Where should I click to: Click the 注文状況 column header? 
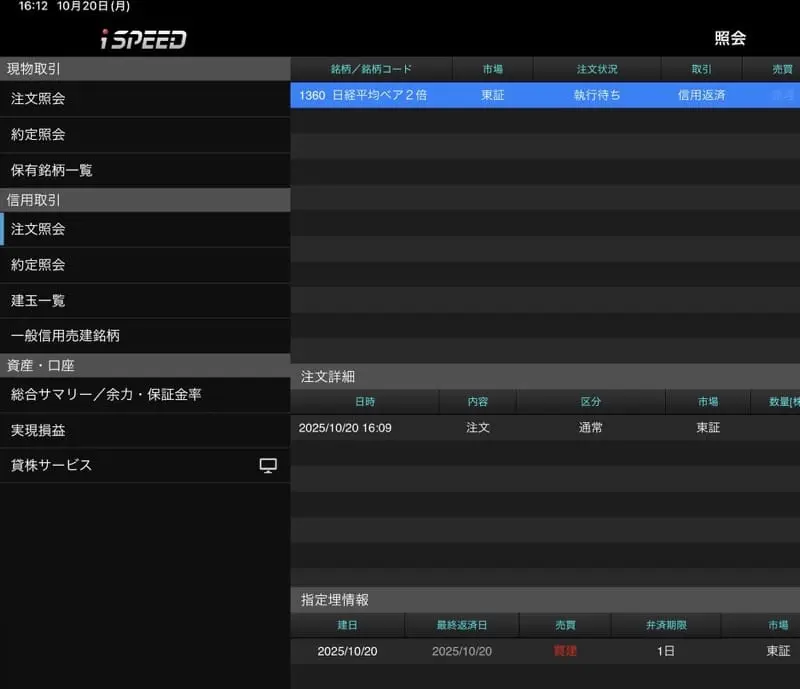(597, 69)
